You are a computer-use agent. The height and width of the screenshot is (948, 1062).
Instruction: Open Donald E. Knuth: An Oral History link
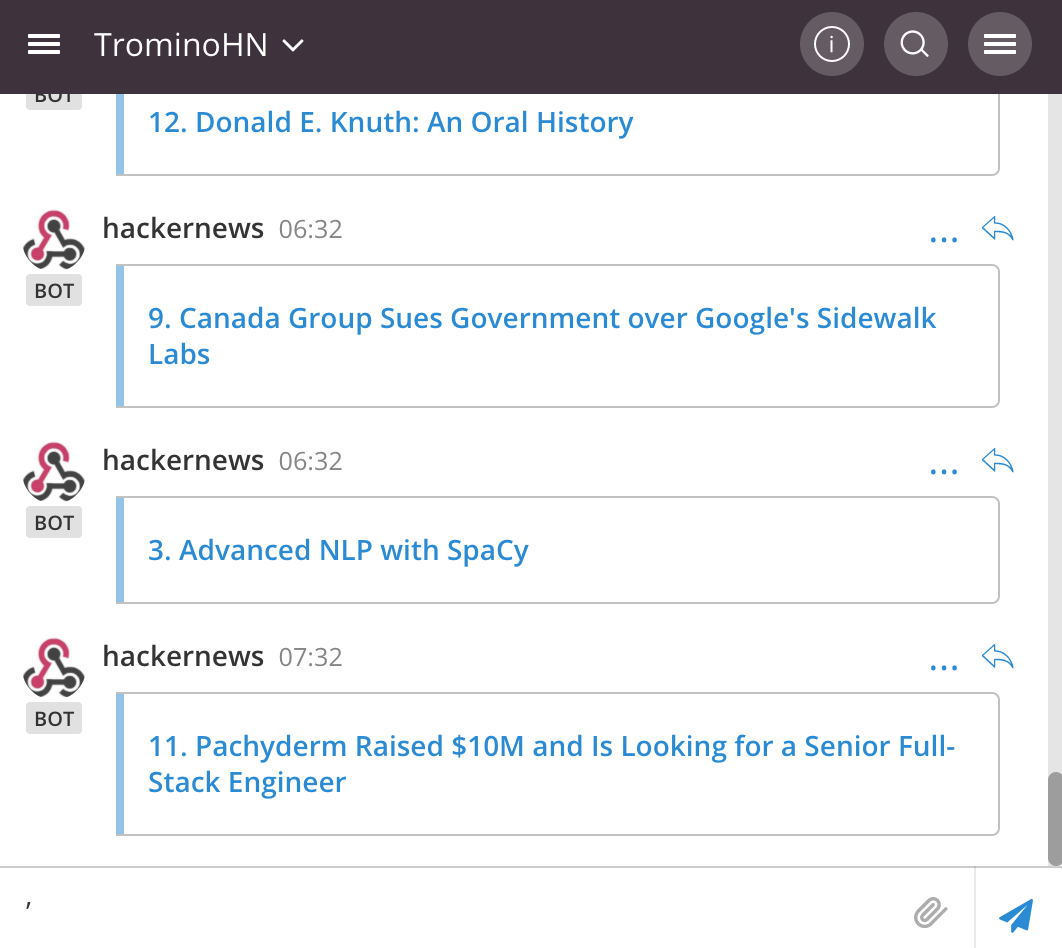[390, 123]
